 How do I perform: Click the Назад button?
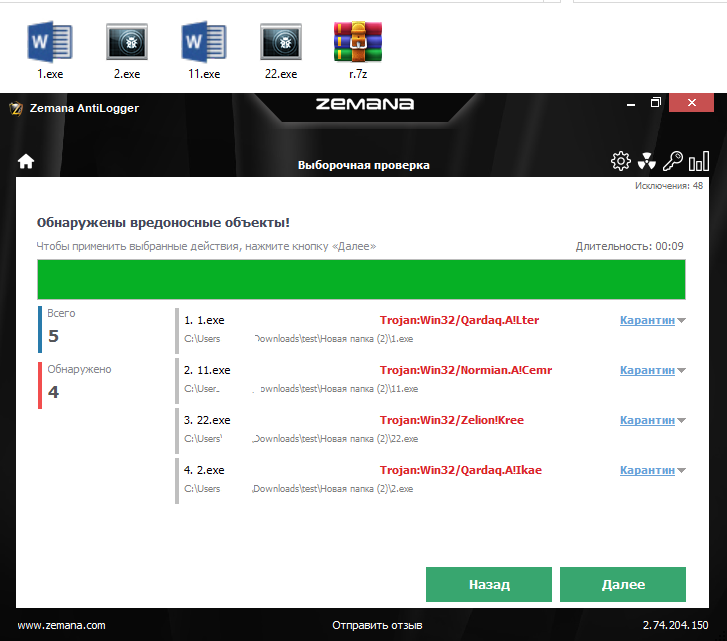489,584
